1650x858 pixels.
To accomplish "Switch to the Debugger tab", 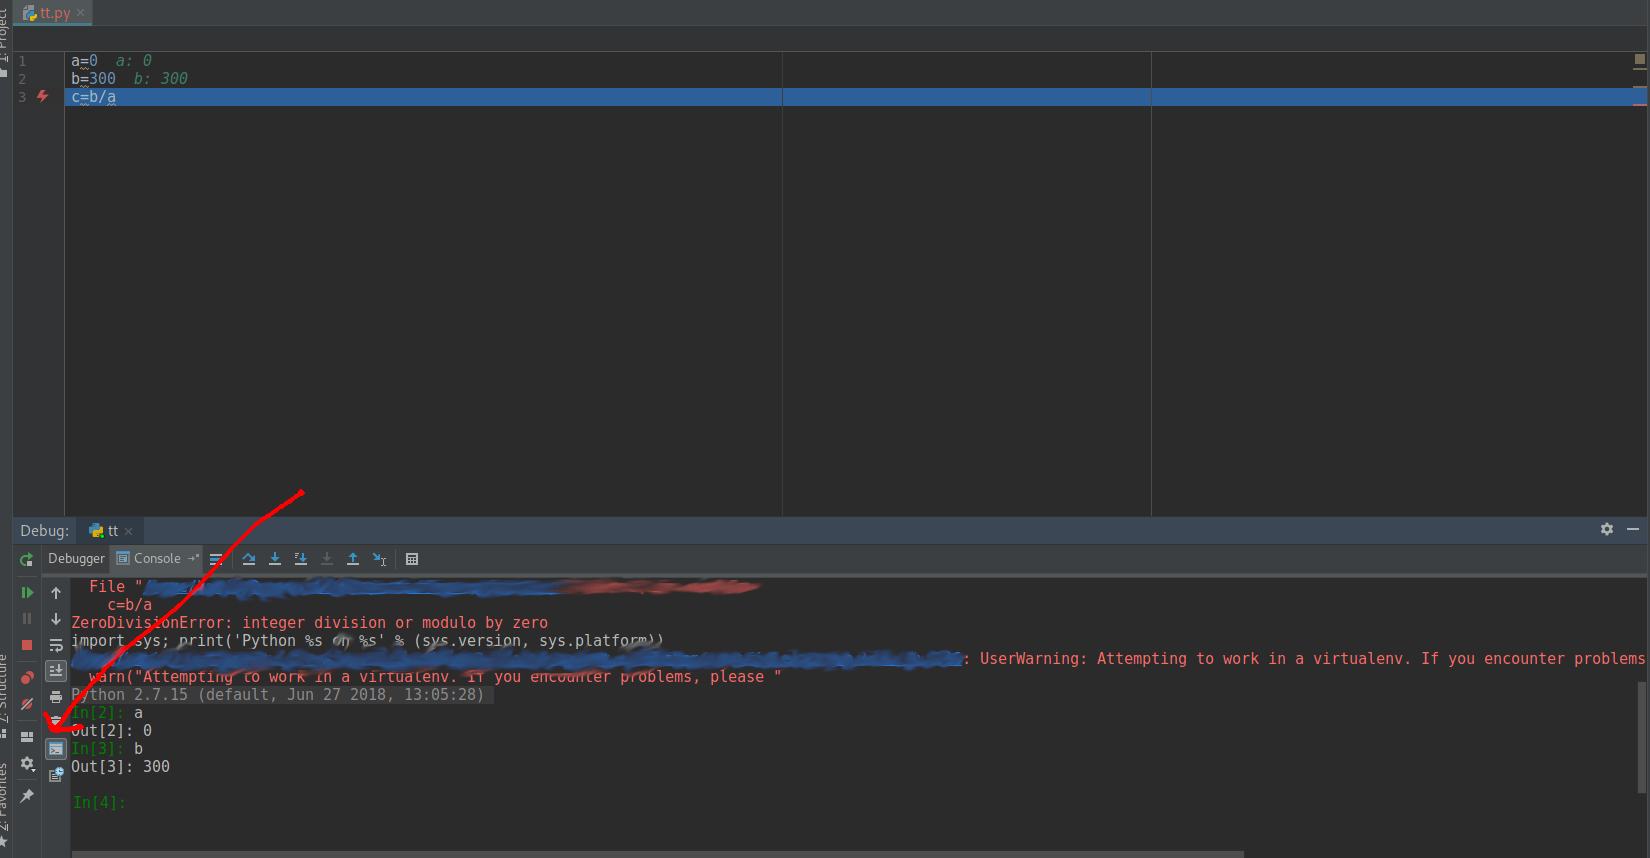I will pos(76,559).
